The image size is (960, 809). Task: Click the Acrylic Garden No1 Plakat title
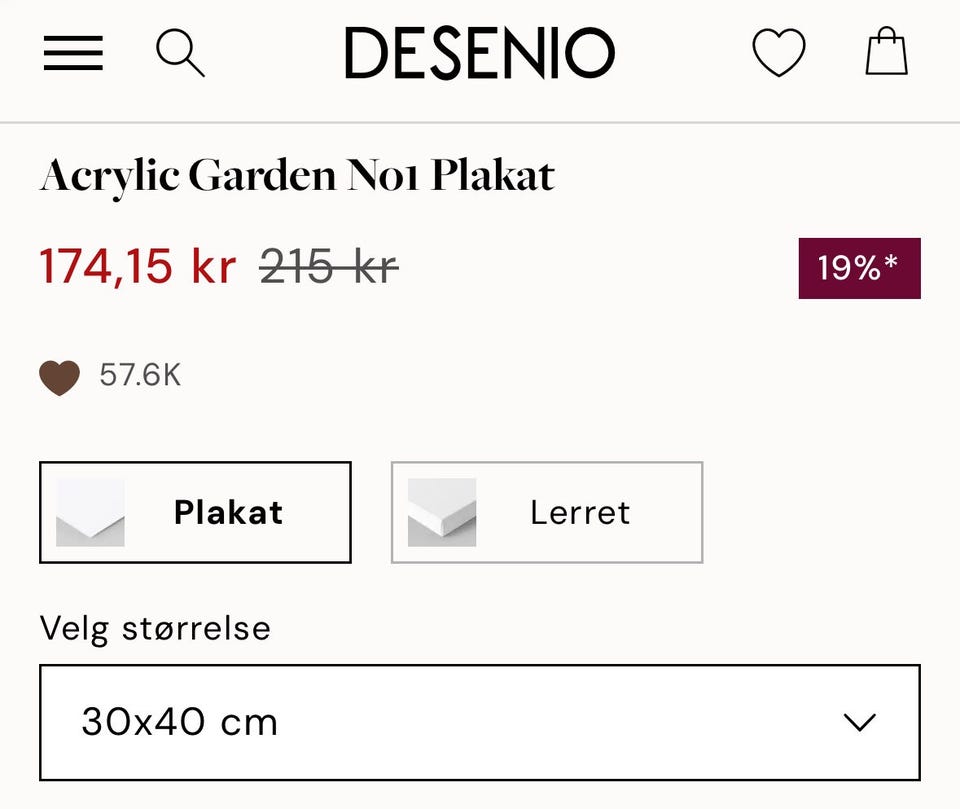(296, 175)
